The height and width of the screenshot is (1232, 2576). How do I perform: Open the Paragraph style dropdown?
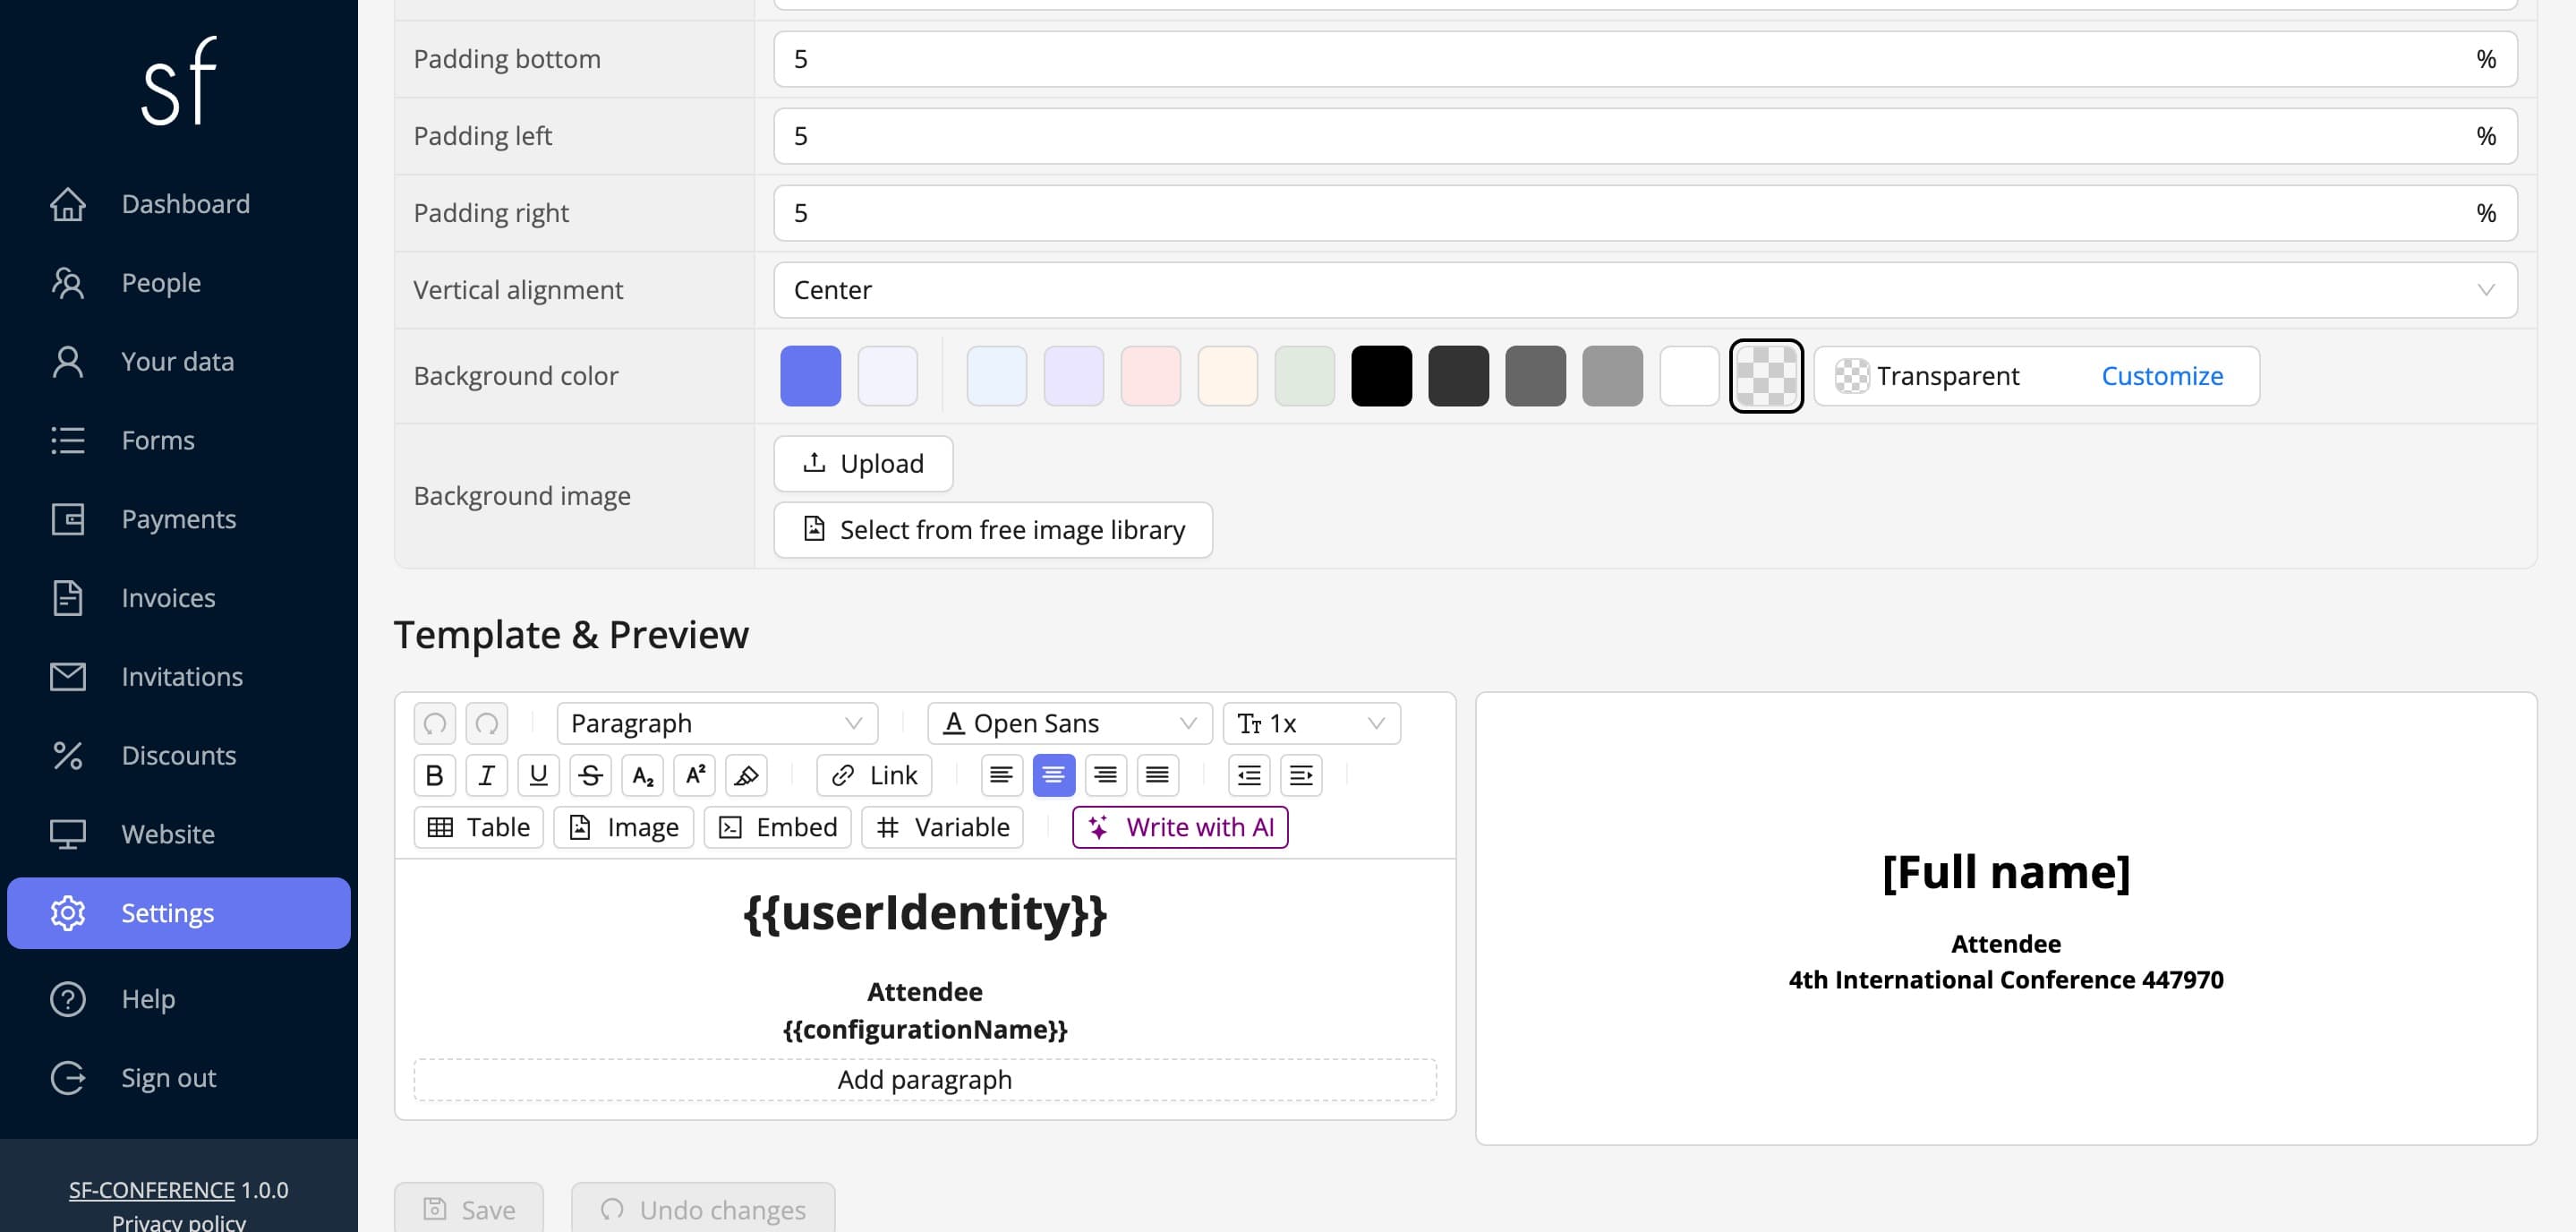coord(718,723)
